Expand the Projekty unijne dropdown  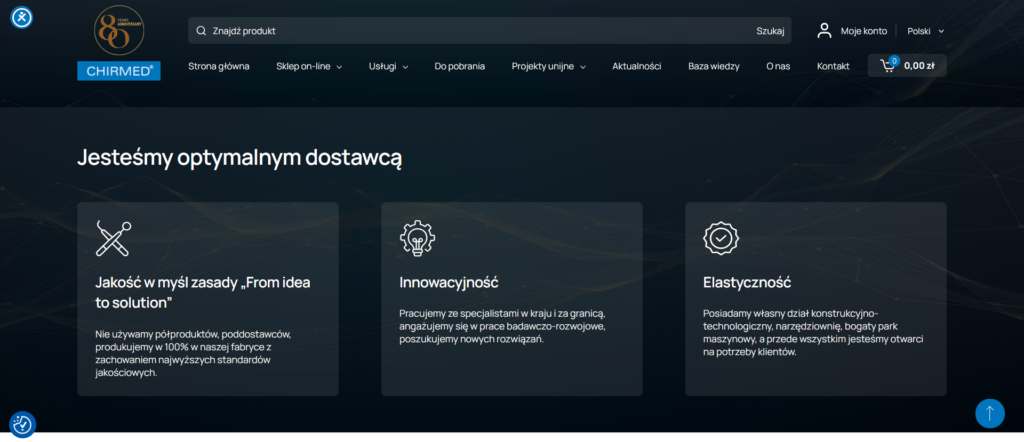549,66
